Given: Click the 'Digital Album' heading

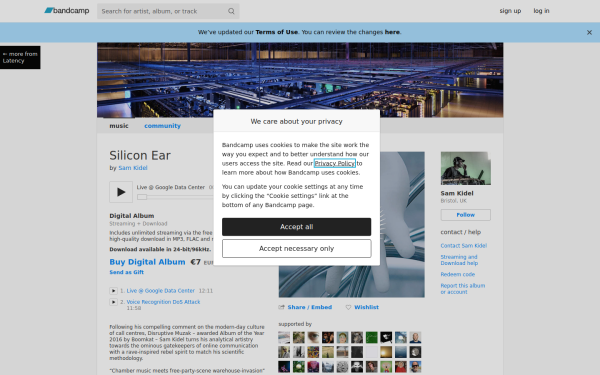Looking at the screenshot, I should [x=132, y=216].
